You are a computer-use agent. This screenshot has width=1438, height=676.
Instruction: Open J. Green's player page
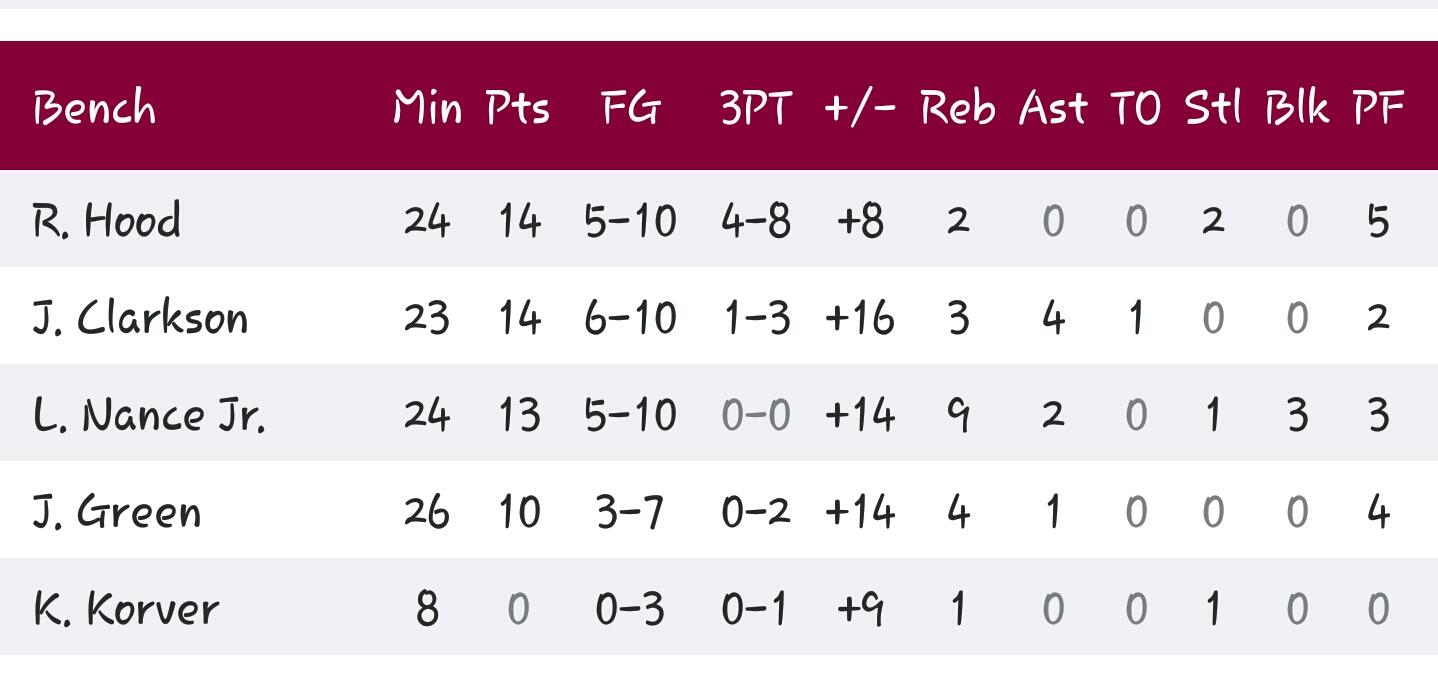[117, 512]
